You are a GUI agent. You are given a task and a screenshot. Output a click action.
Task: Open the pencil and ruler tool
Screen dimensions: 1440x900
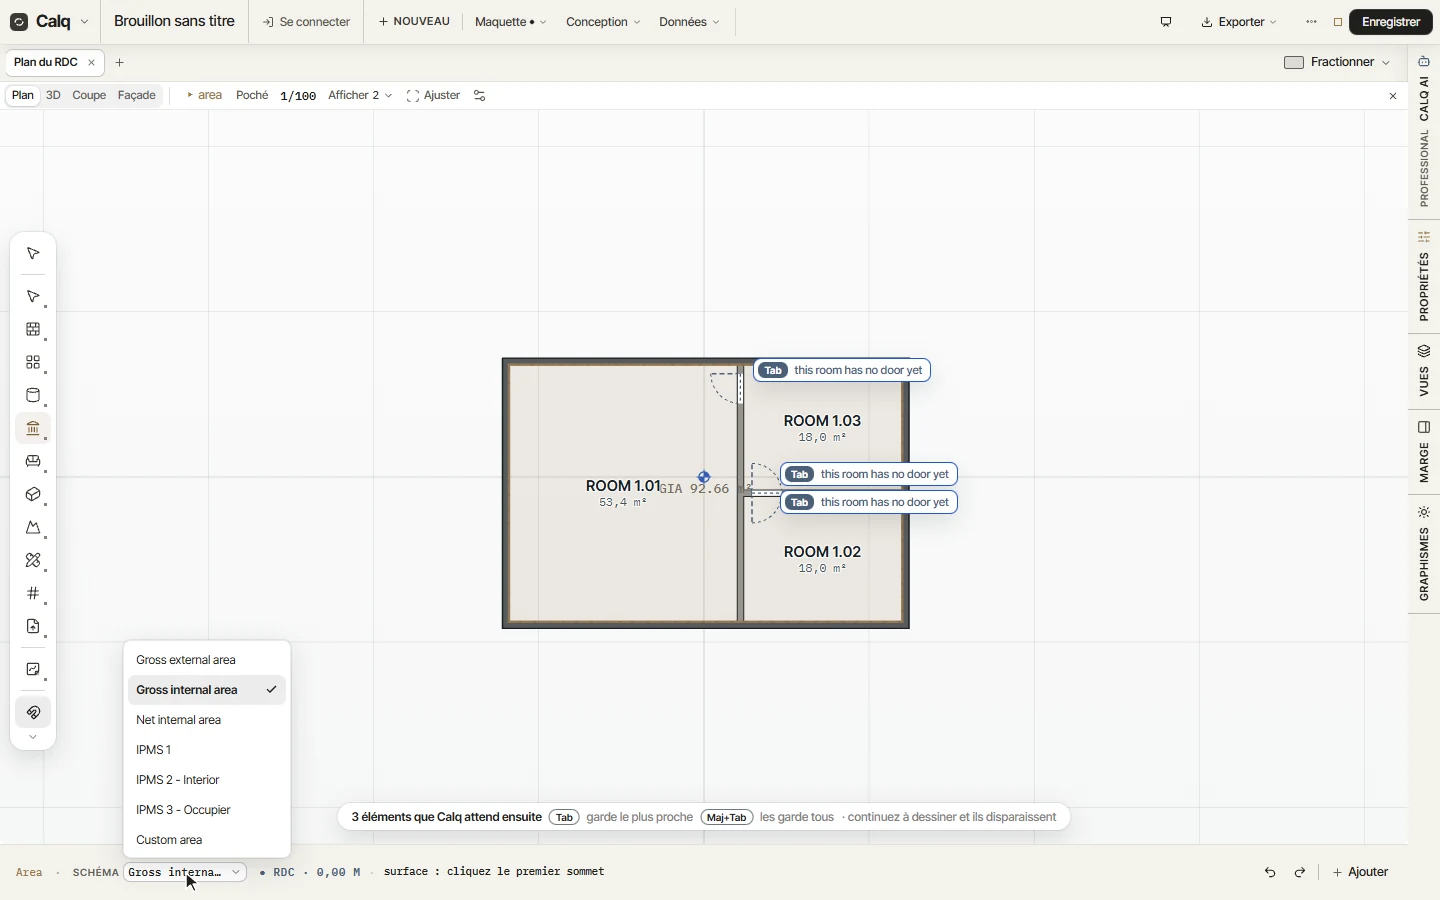[x=33, y=561]
